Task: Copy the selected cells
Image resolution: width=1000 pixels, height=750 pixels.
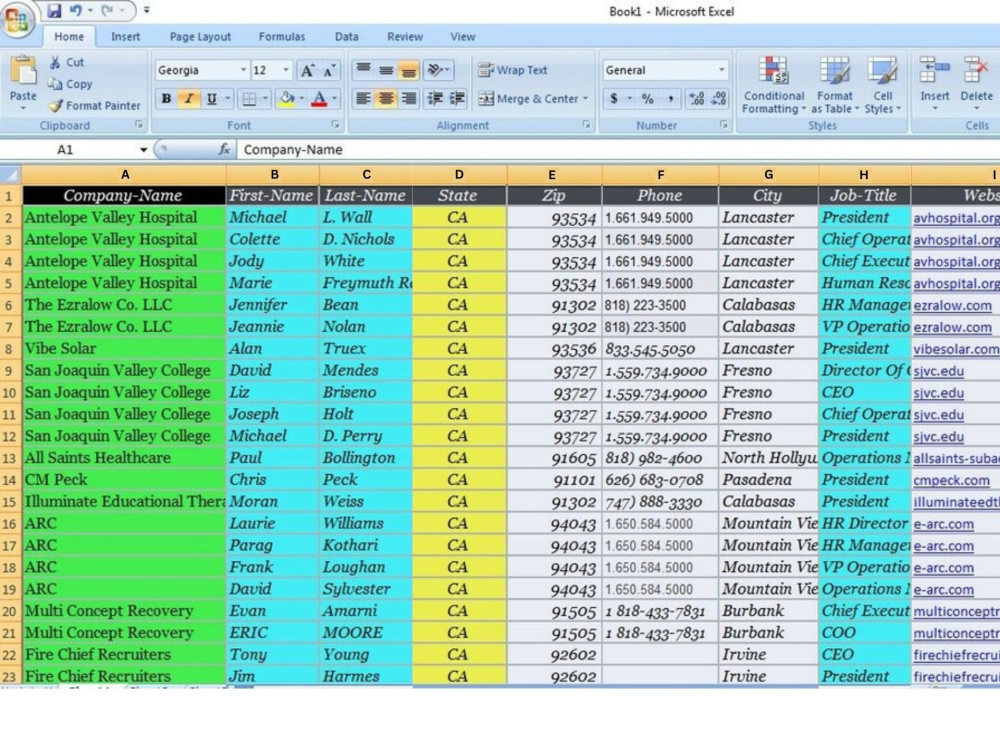Action: point(70,84)
